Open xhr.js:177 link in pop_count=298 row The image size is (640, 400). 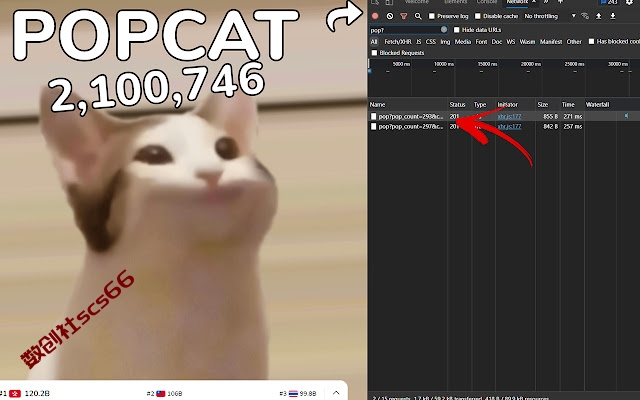pos(509,116)
